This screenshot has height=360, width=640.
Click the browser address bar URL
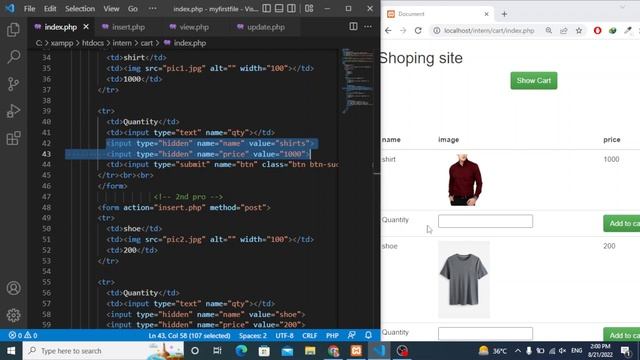489,31
